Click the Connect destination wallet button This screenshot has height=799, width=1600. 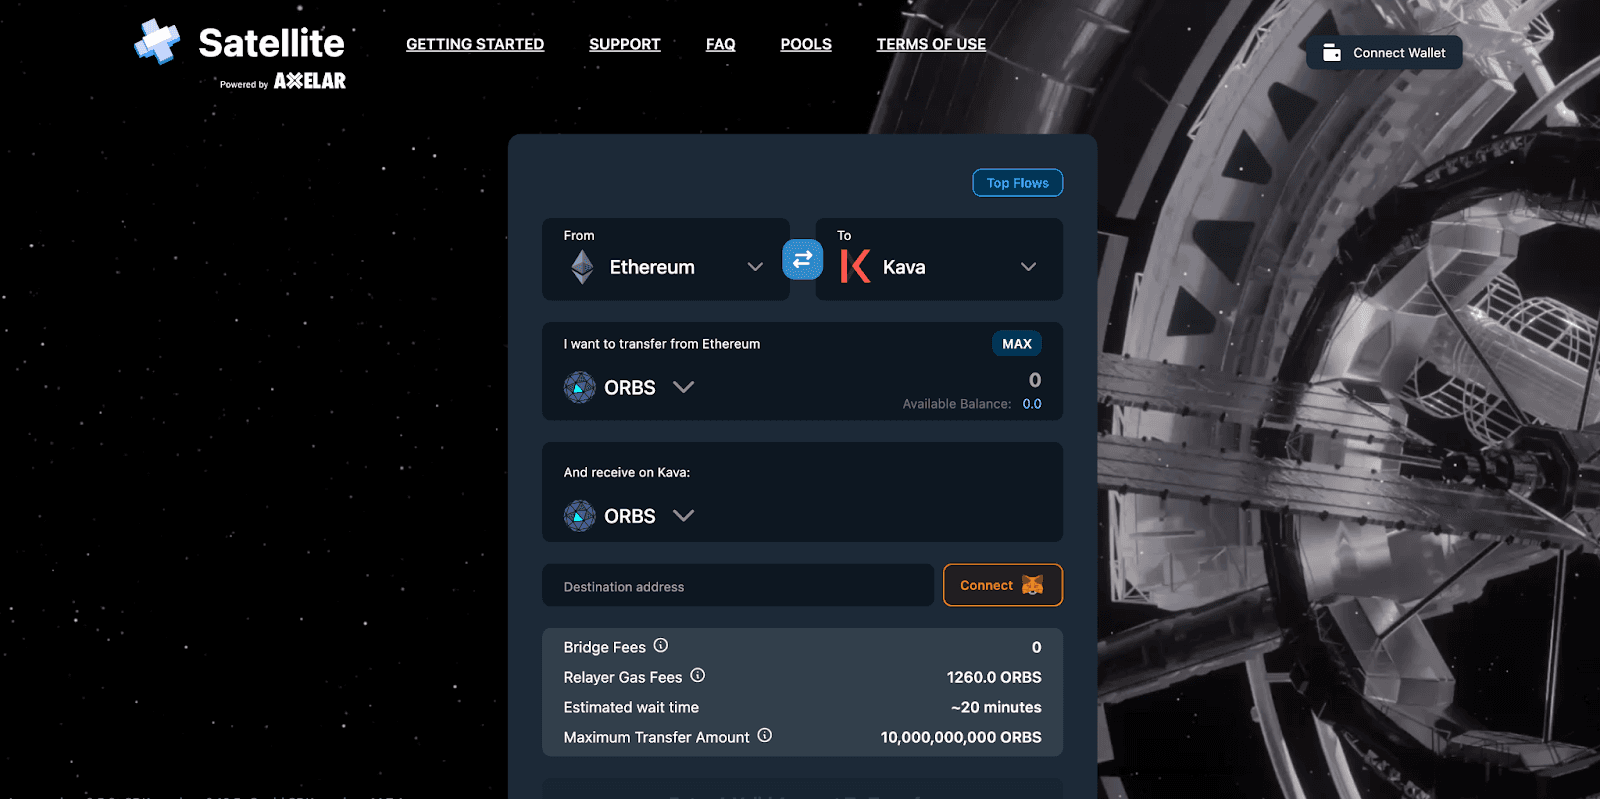click(1003, 585)
